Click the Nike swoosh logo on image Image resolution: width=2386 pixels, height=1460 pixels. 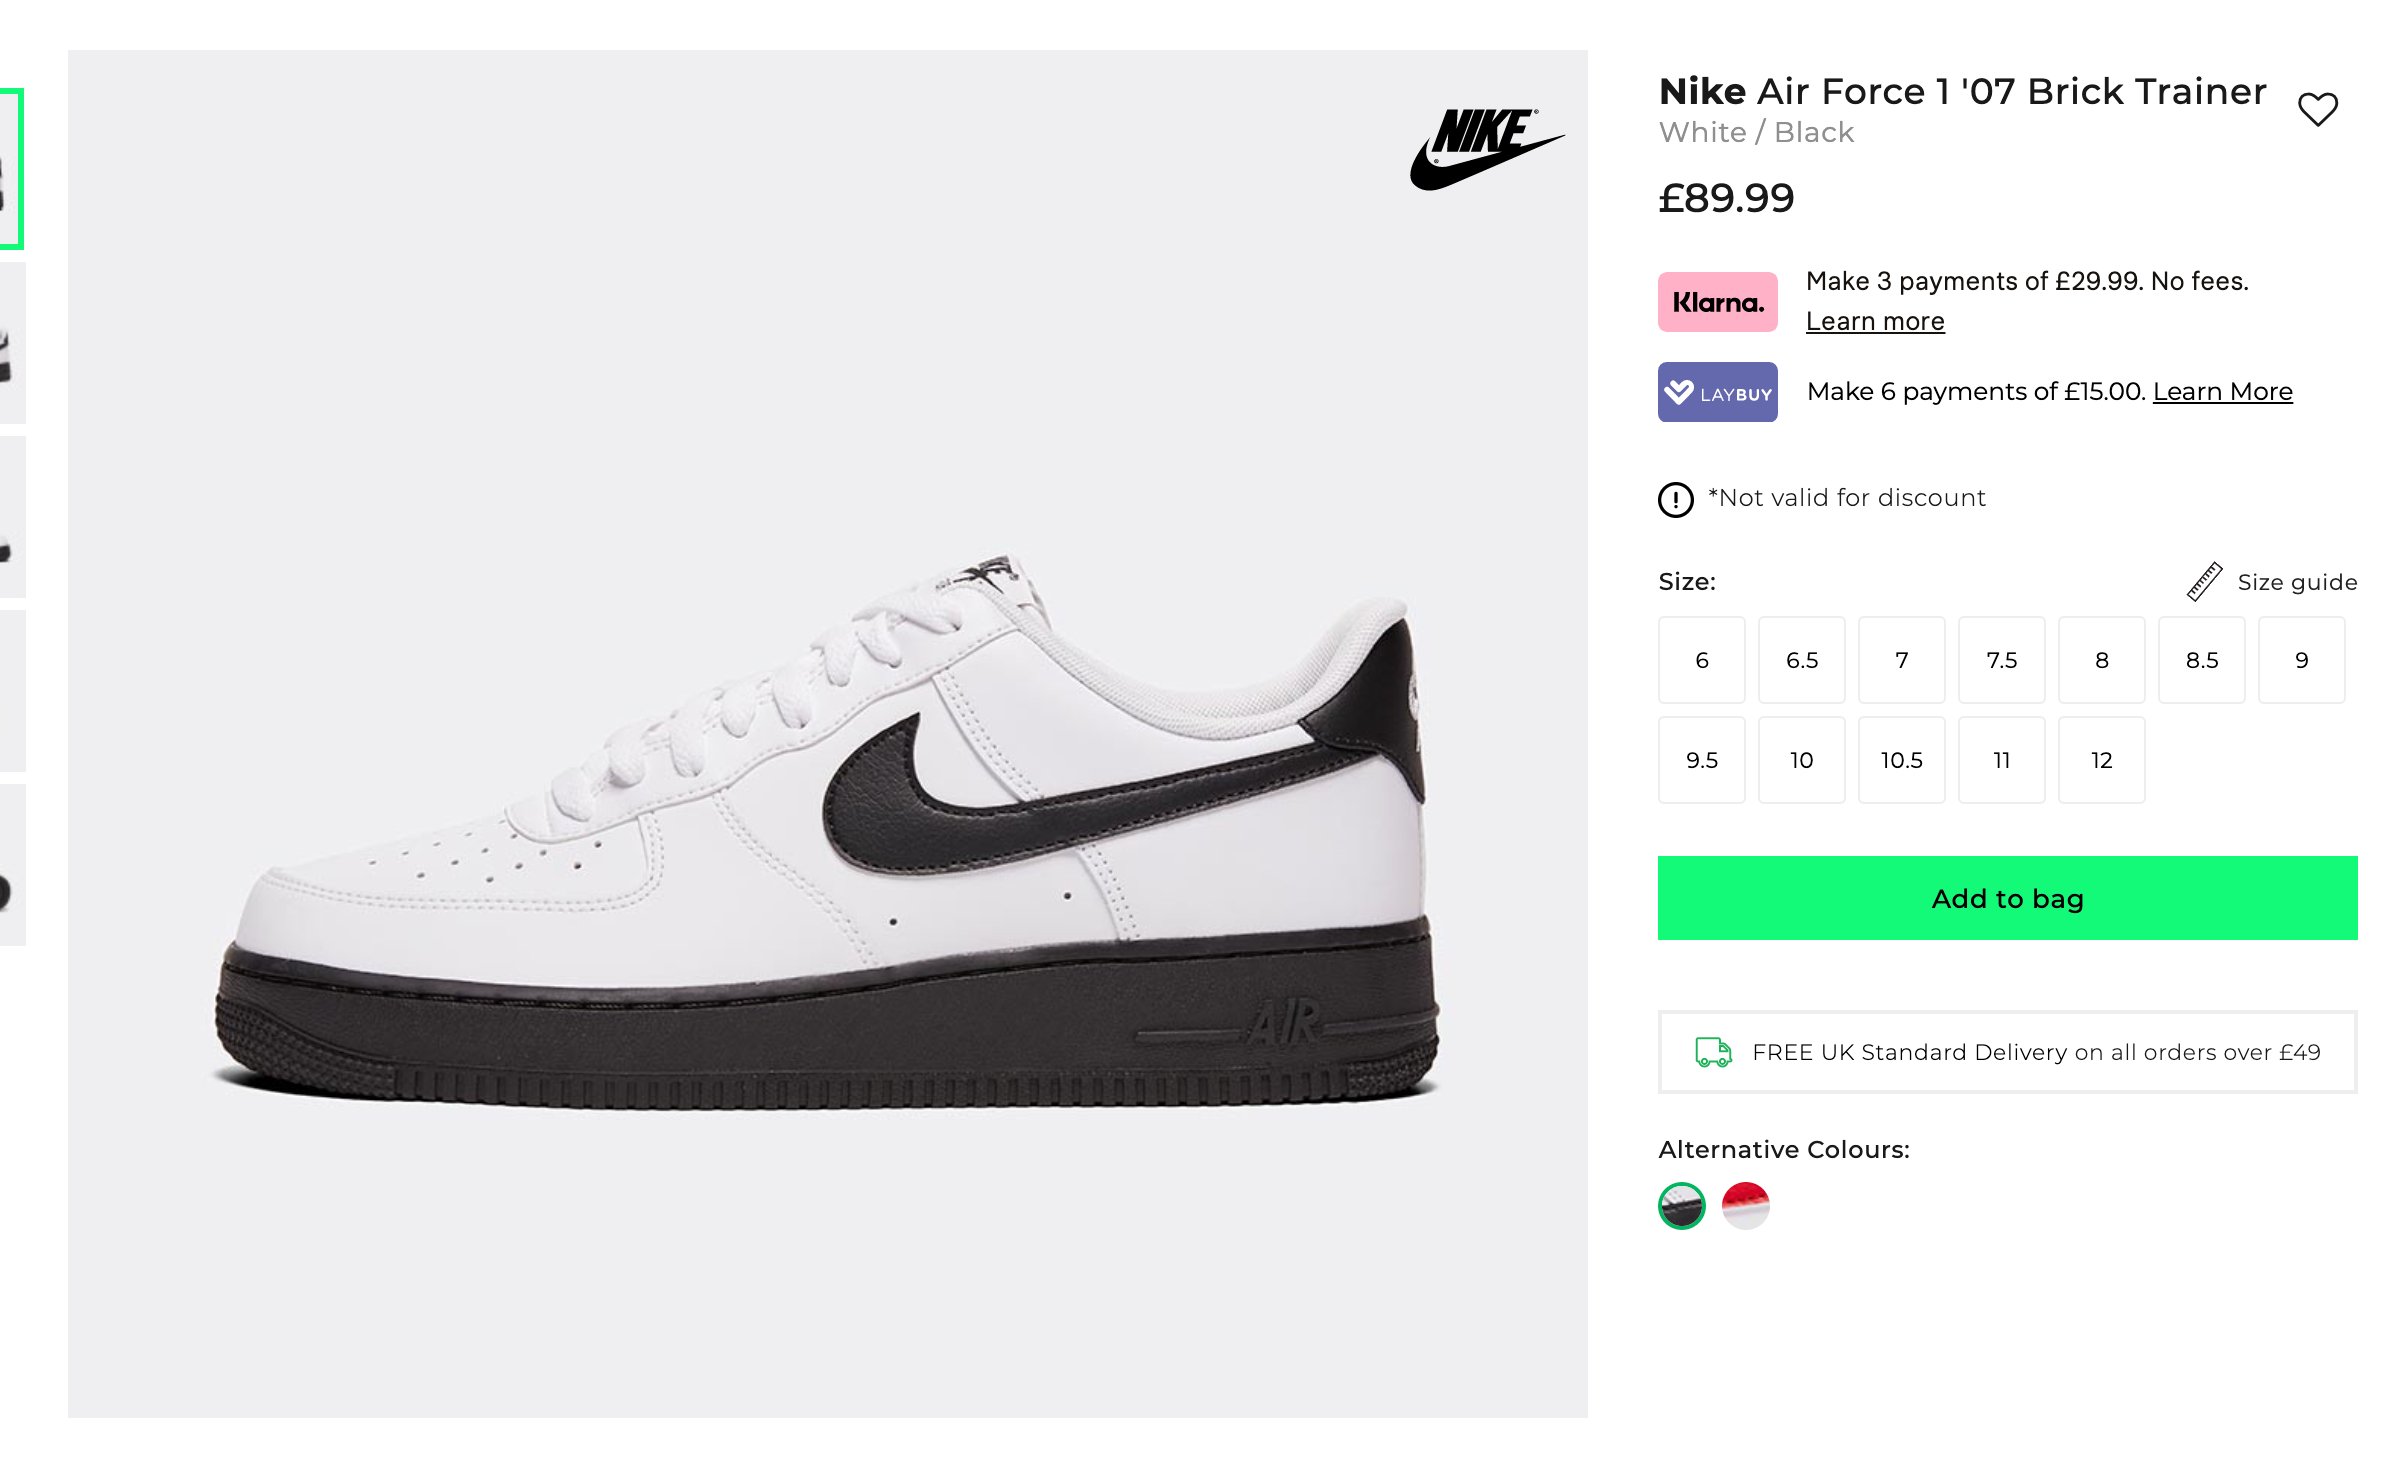(x=1486, y=149)
